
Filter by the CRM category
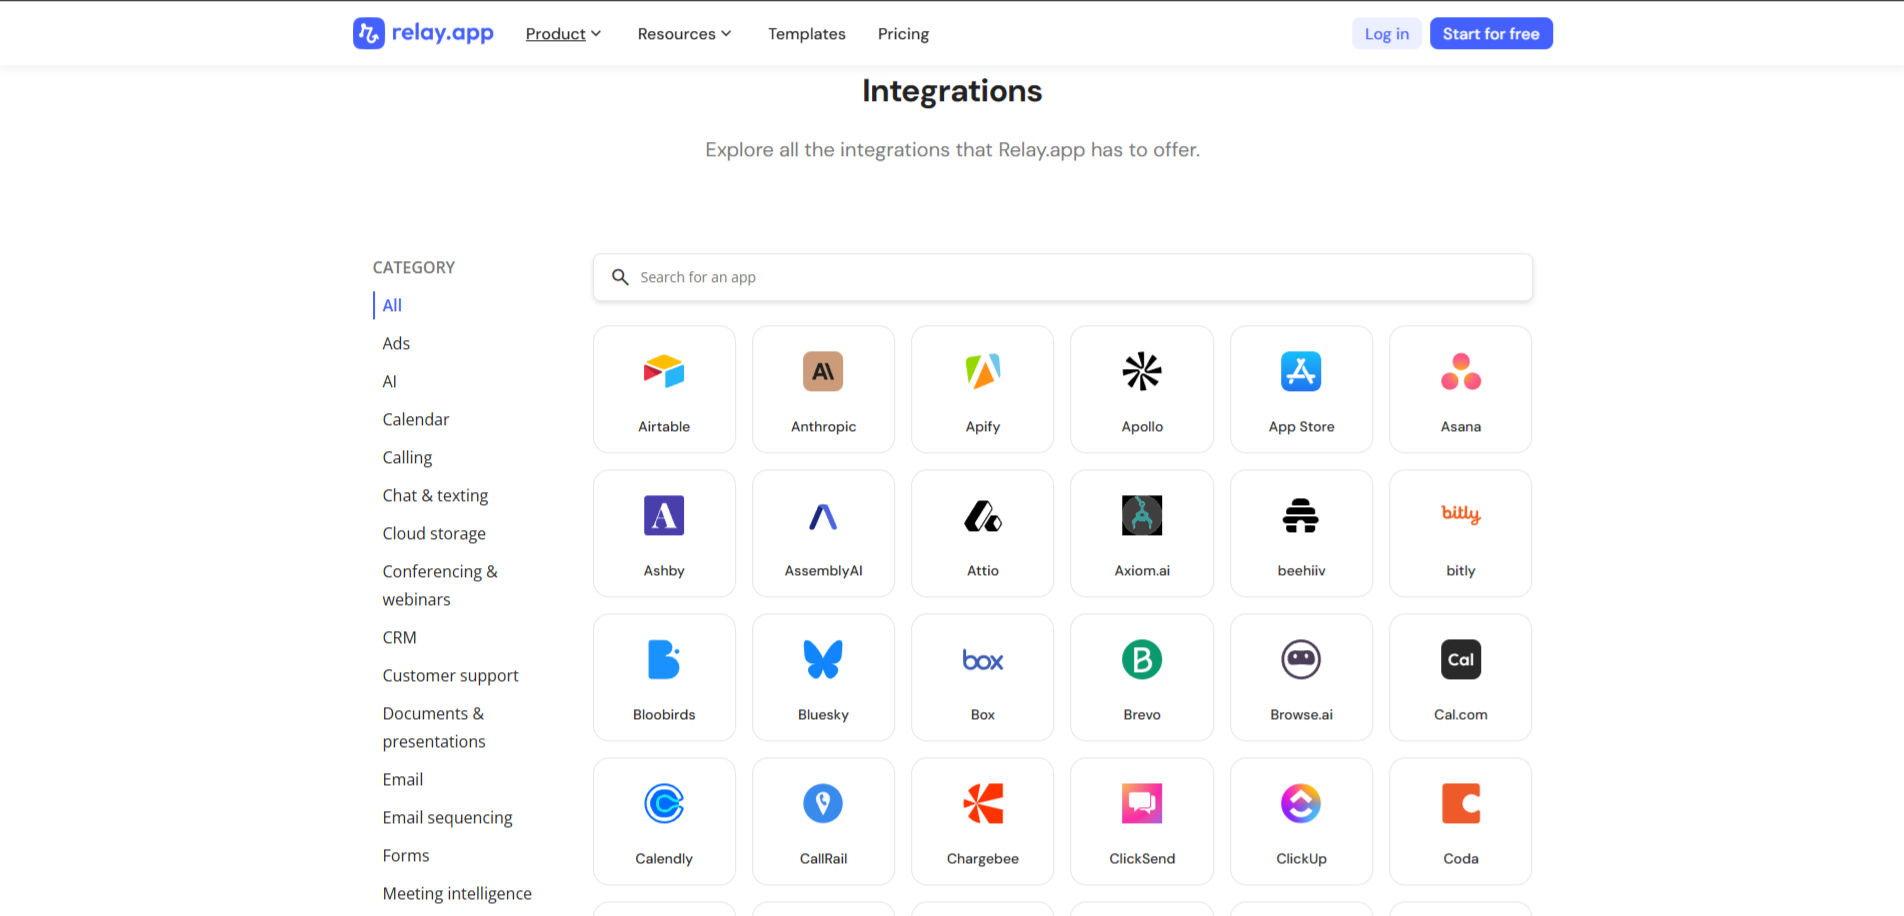pyautogui.click(x=399, y=637)
